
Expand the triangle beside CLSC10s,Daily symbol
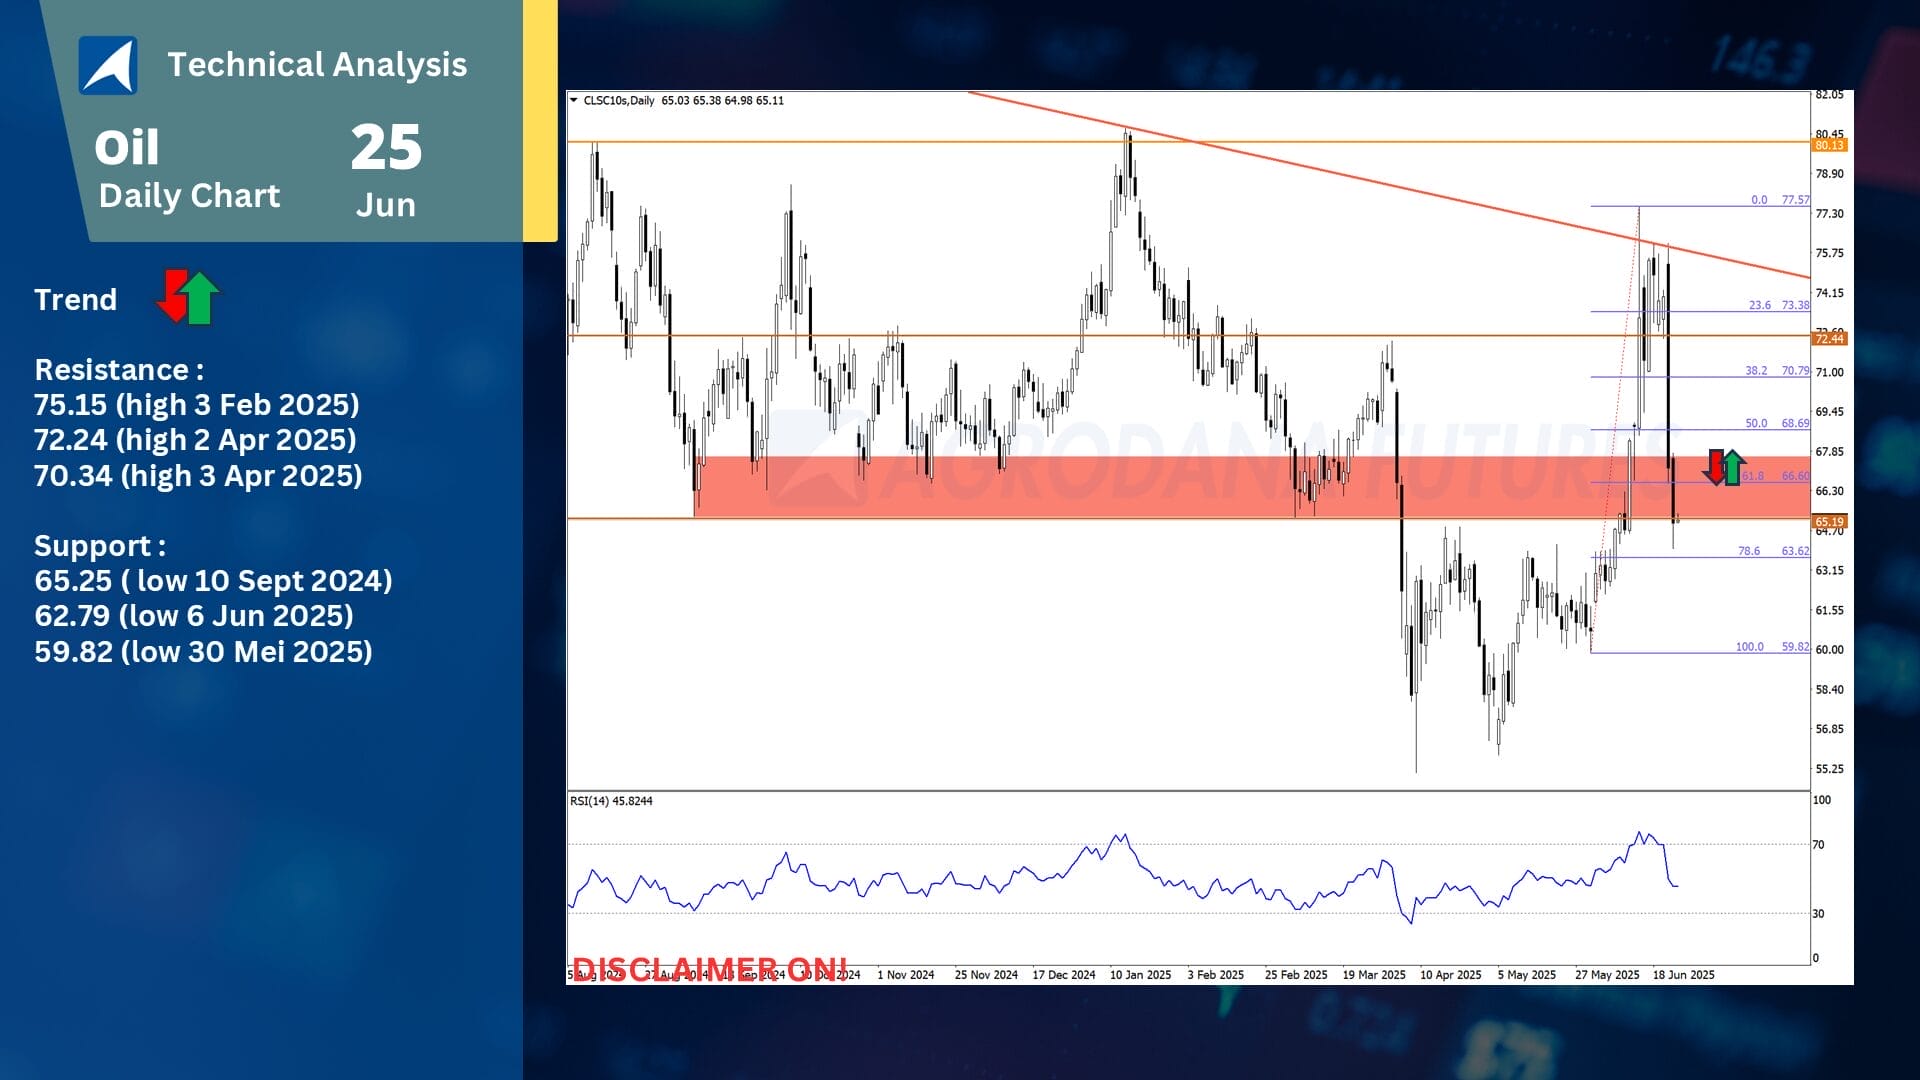[574, 100]
